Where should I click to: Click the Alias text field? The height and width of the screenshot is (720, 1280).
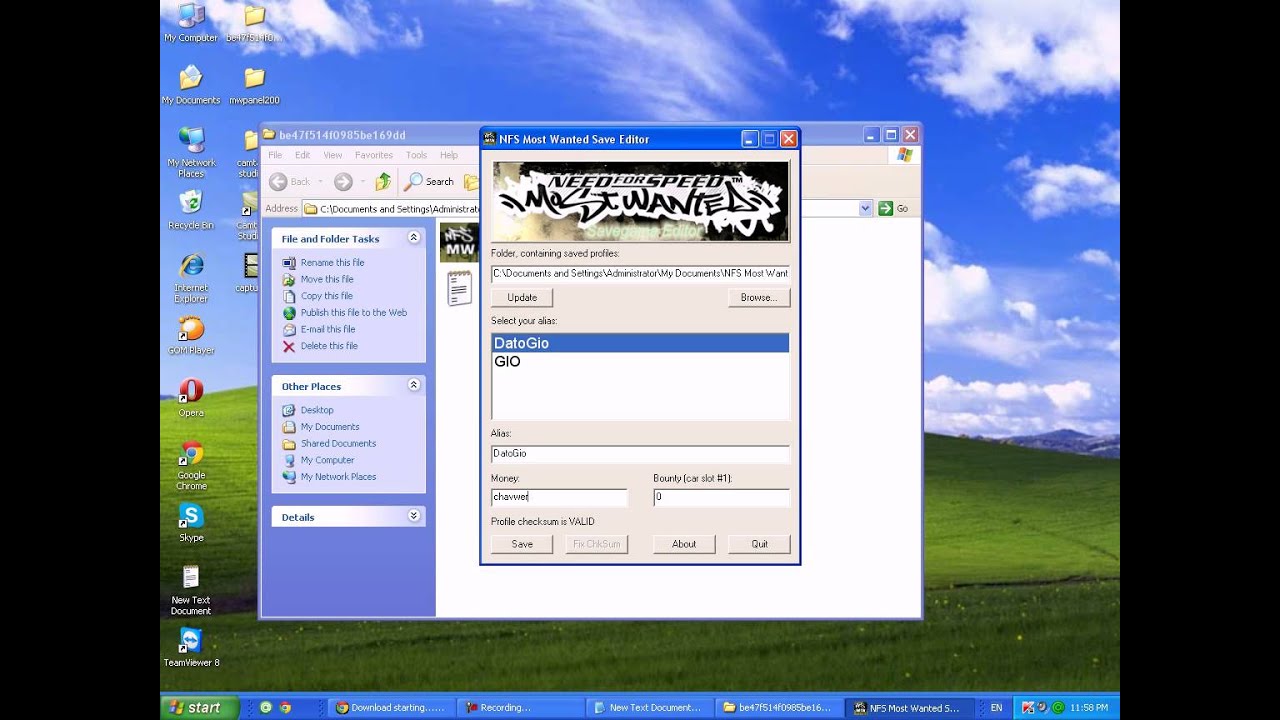click(x=640, y=453)
